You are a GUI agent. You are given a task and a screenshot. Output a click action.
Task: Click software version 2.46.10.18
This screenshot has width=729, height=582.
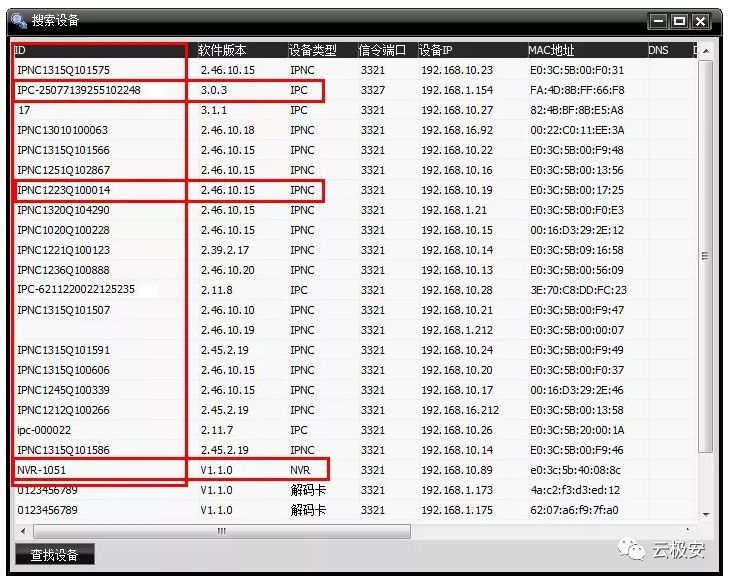(x=228, y=130)
